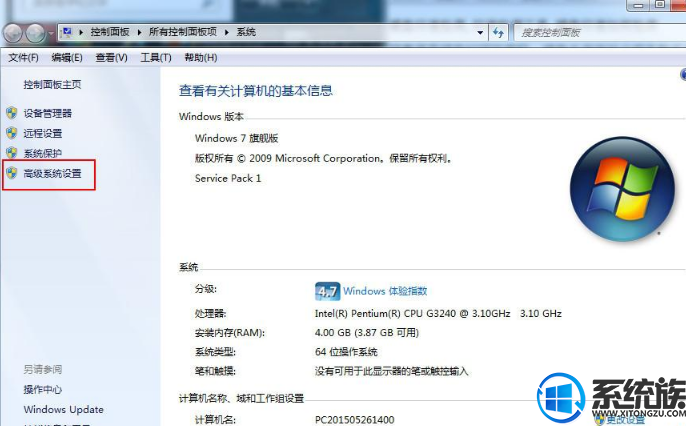Click the 笔和触摸 label
This screenshot has width=686, height=426.
pyautogui.click(x=215, y=371)
